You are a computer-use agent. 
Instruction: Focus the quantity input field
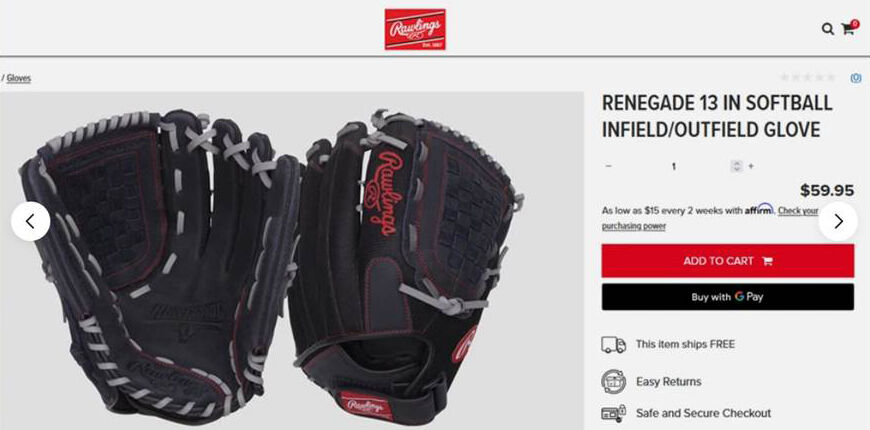pyautogui.click(x=674, y=166)
